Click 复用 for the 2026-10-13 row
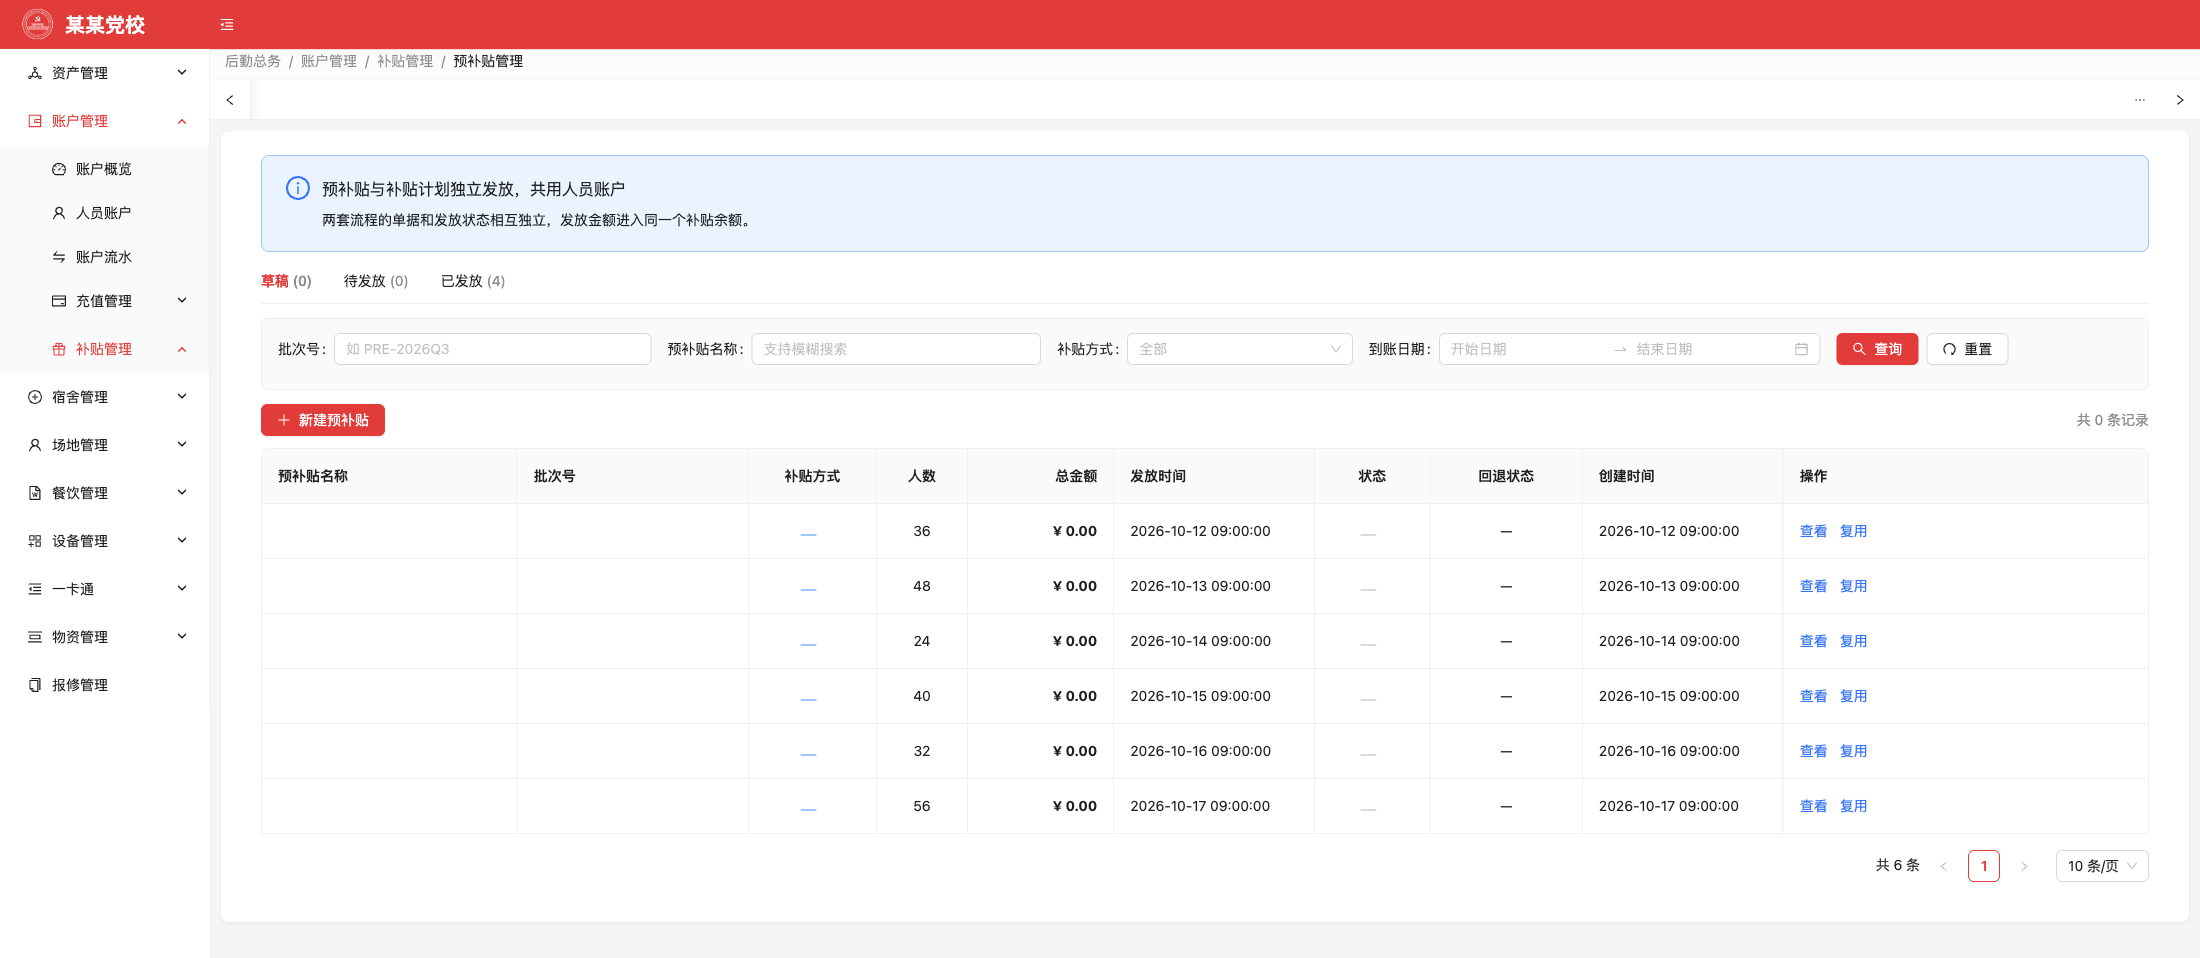This screenshot has width=2200, height=958. point(1853,586)
